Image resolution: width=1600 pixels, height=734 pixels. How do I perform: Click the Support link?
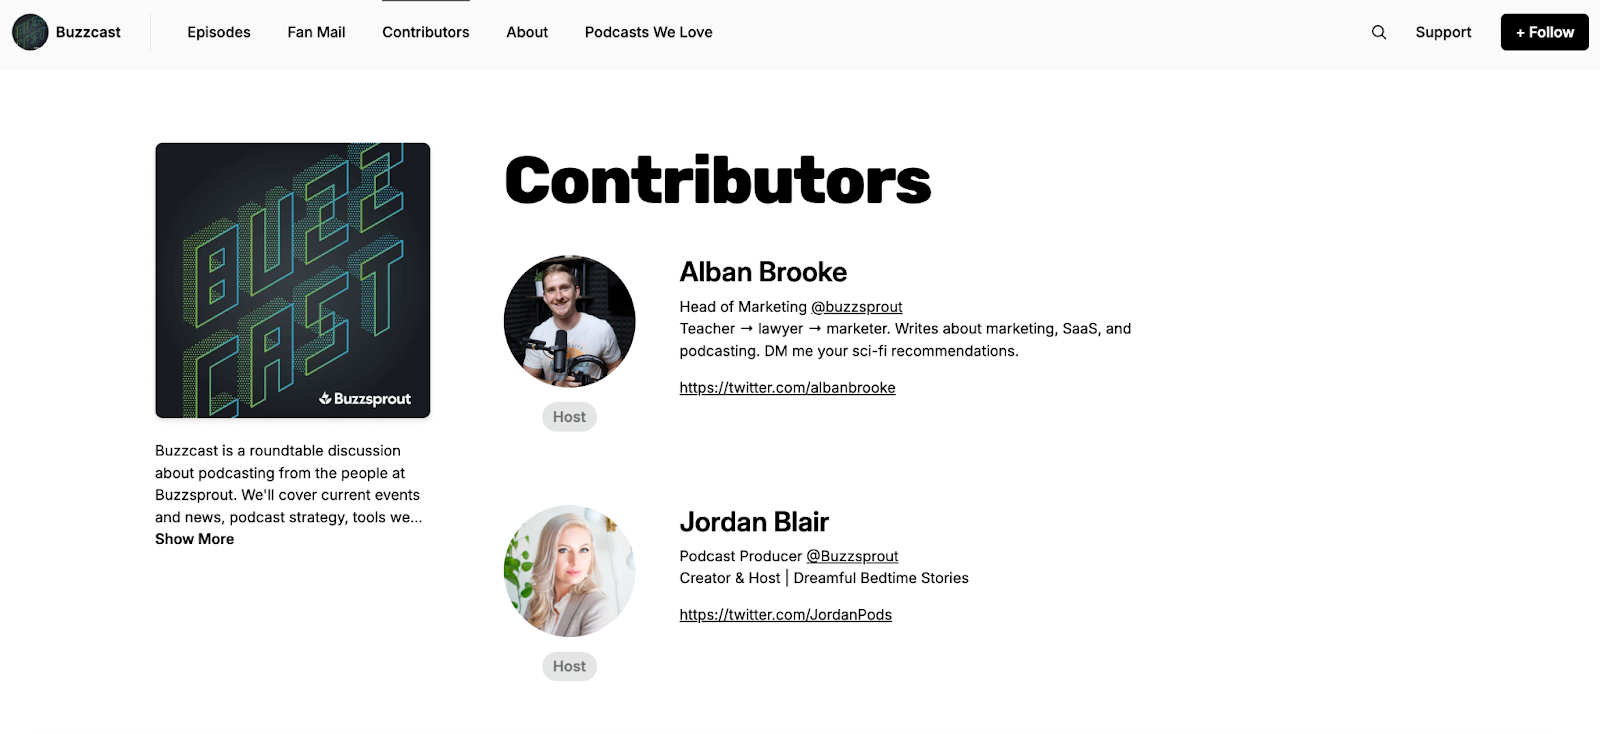[1443, 32]
